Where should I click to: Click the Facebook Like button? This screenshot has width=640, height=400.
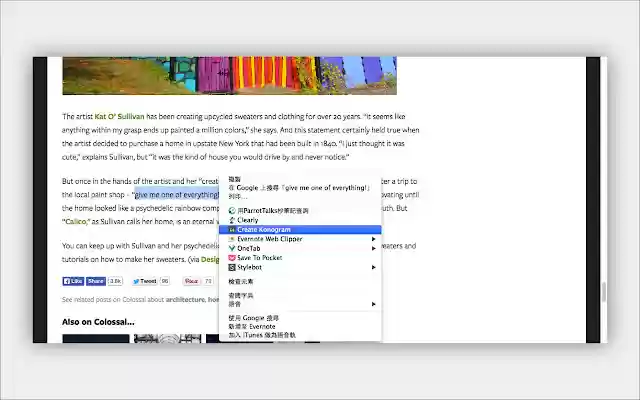coord(73,281)
